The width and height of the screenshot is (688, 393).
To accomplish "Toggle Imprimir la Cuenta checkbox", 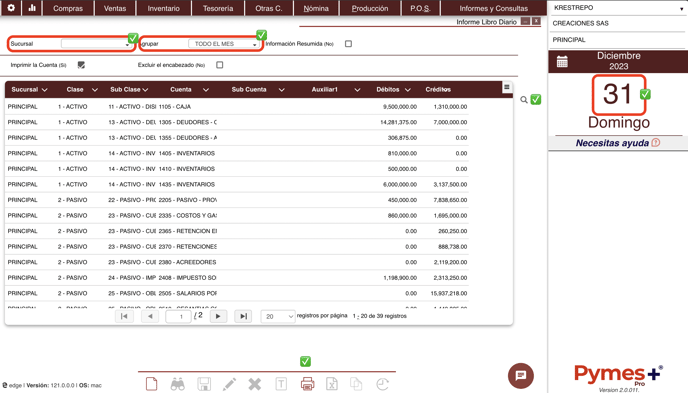I will coord(81,65).
